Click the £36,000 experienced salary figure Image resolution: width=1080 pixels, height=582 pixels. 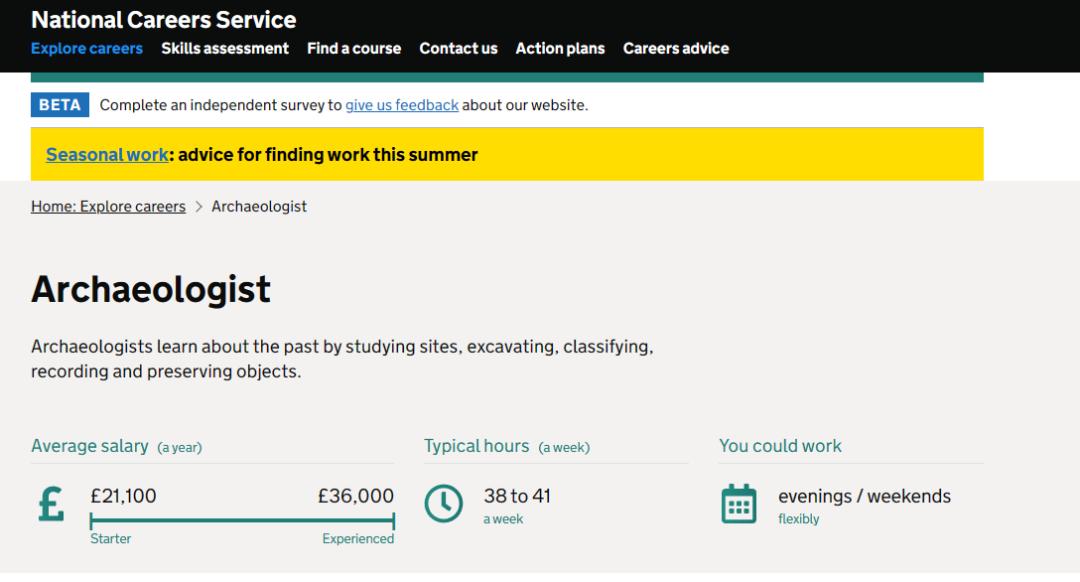pyautogui.click(x=355, y=496)
